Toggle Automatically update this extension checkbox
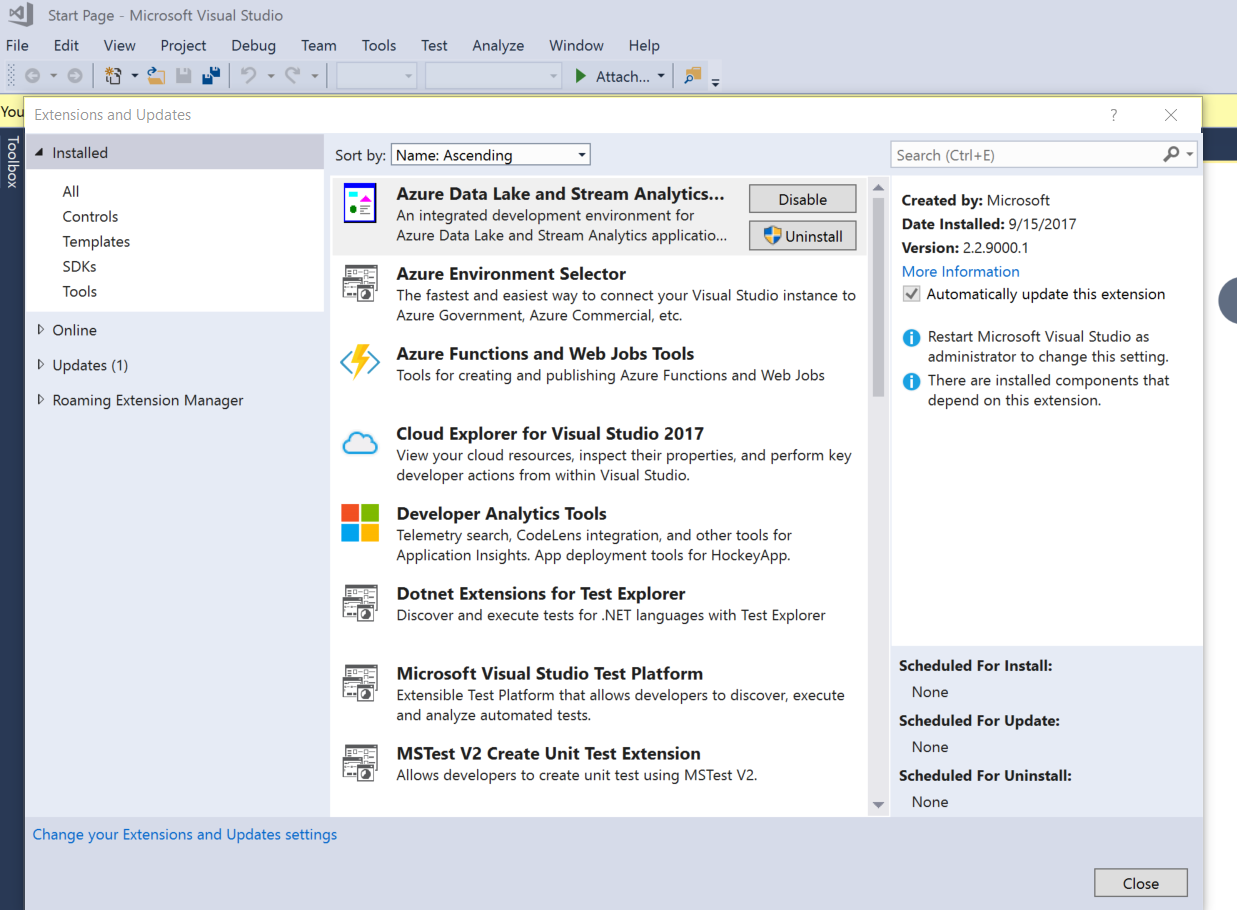The image size is (1237, 910). coord(911,294)
